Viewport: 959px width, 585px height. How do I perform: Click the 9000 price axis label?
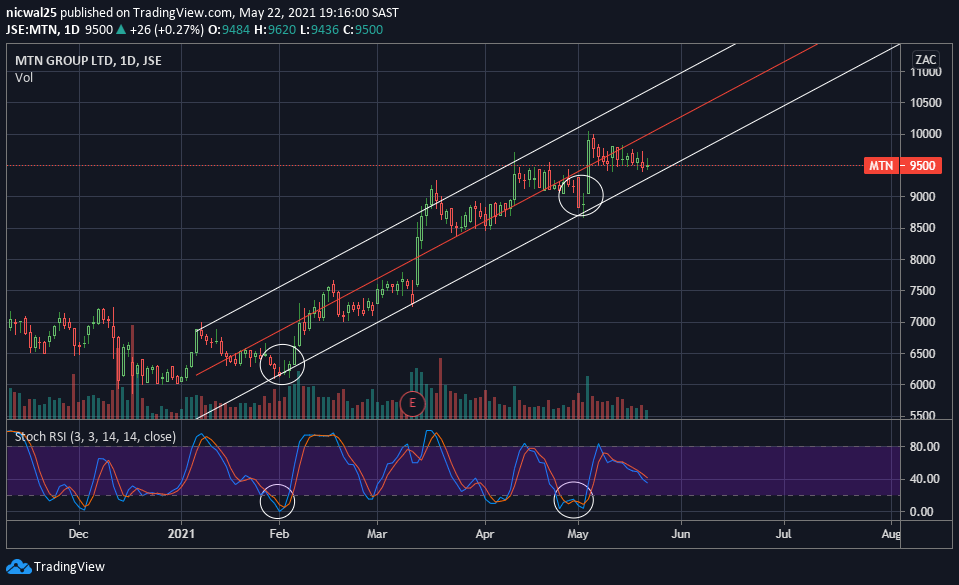point(922,196)
